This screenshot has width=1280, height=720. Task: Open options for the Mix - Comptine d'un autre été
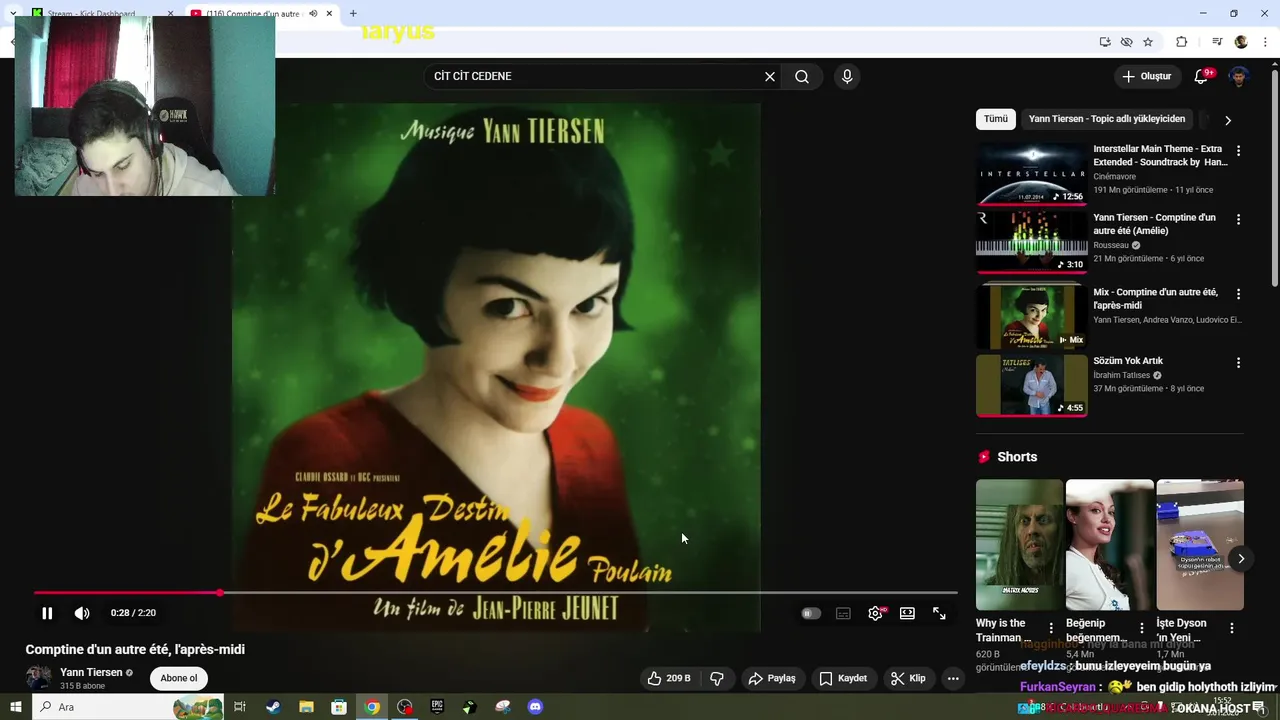[x=1238, y=294]
